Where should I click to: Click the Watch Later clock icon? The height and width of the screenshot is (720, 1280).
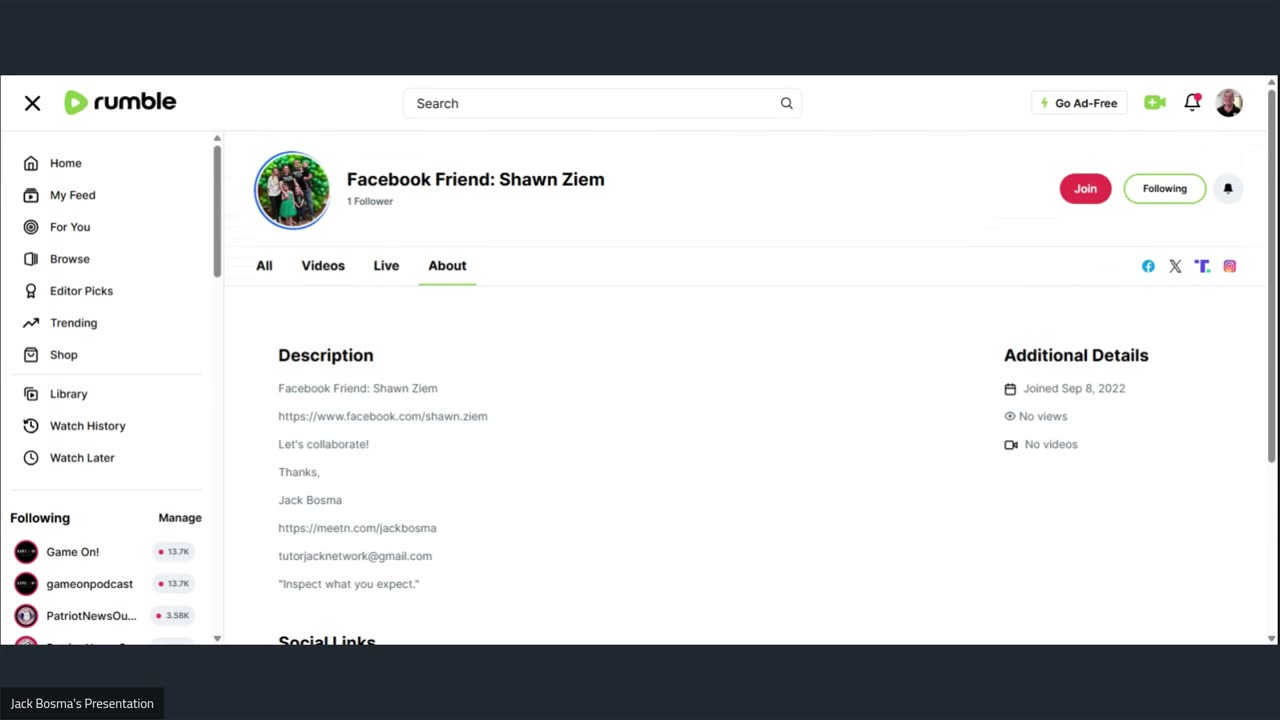coord(31,458)
